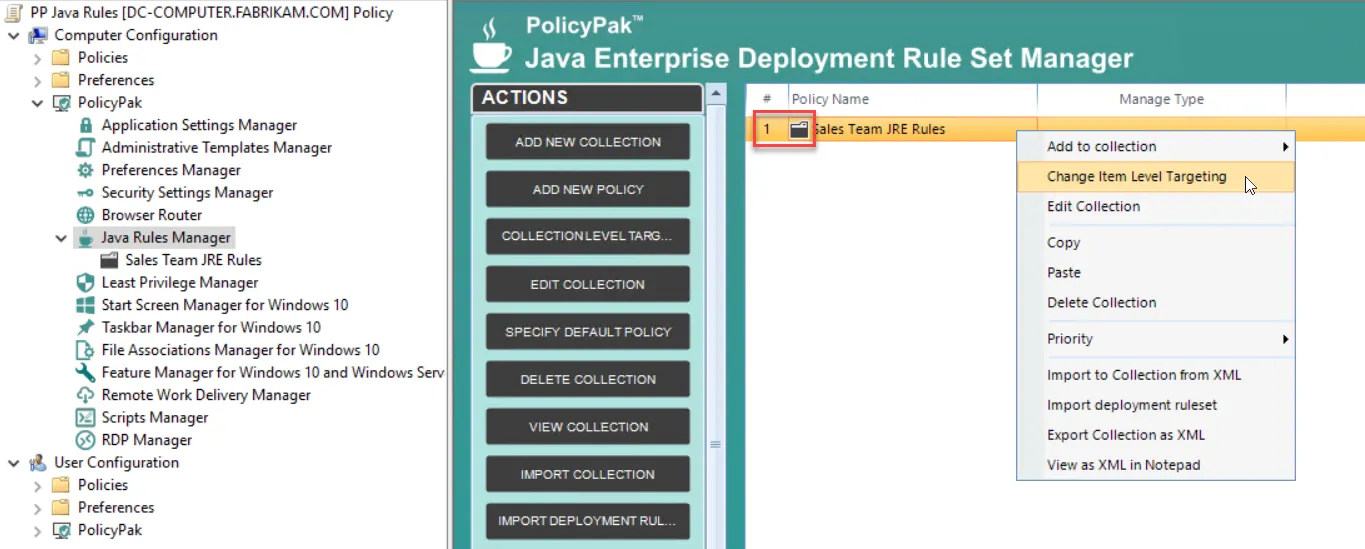The image size is (1365, 549).
Task: Collapse the PolicyPak node under Computer Configuration
Action: pyautogui.click(x=37, y=103)
